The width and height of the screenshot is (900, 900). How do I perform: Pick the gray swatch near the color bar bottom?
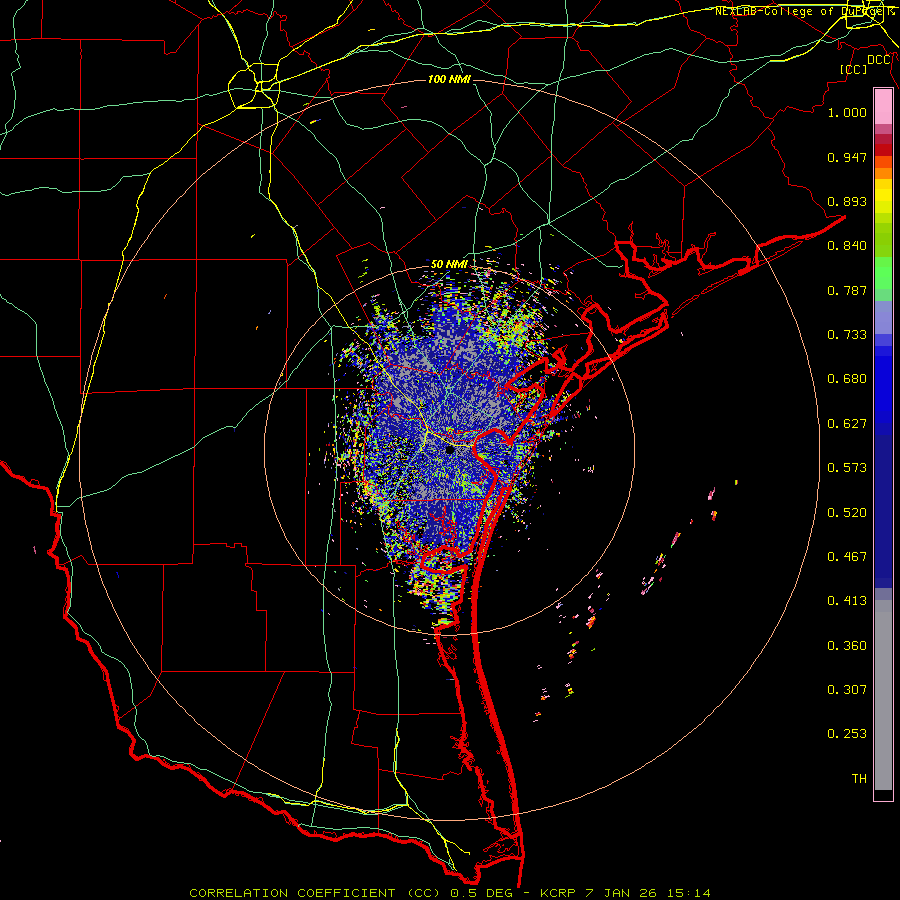[x=883, y=695]
